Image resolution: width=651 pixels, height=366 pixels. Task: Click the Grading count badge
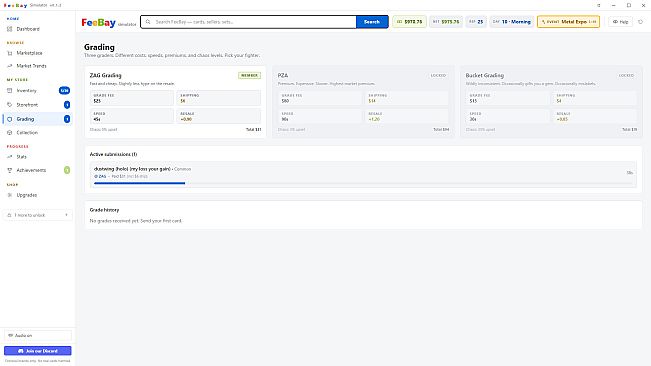click(x=67, y=119)
